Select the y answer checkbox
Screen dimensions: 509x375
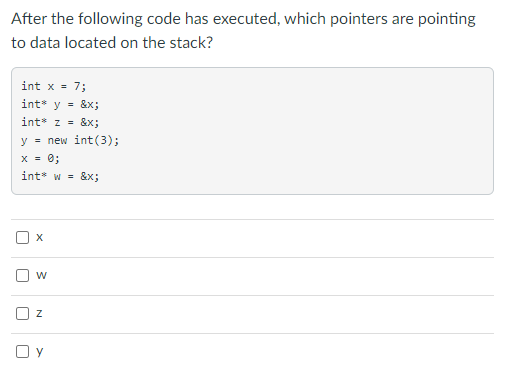tap(22, 351)
